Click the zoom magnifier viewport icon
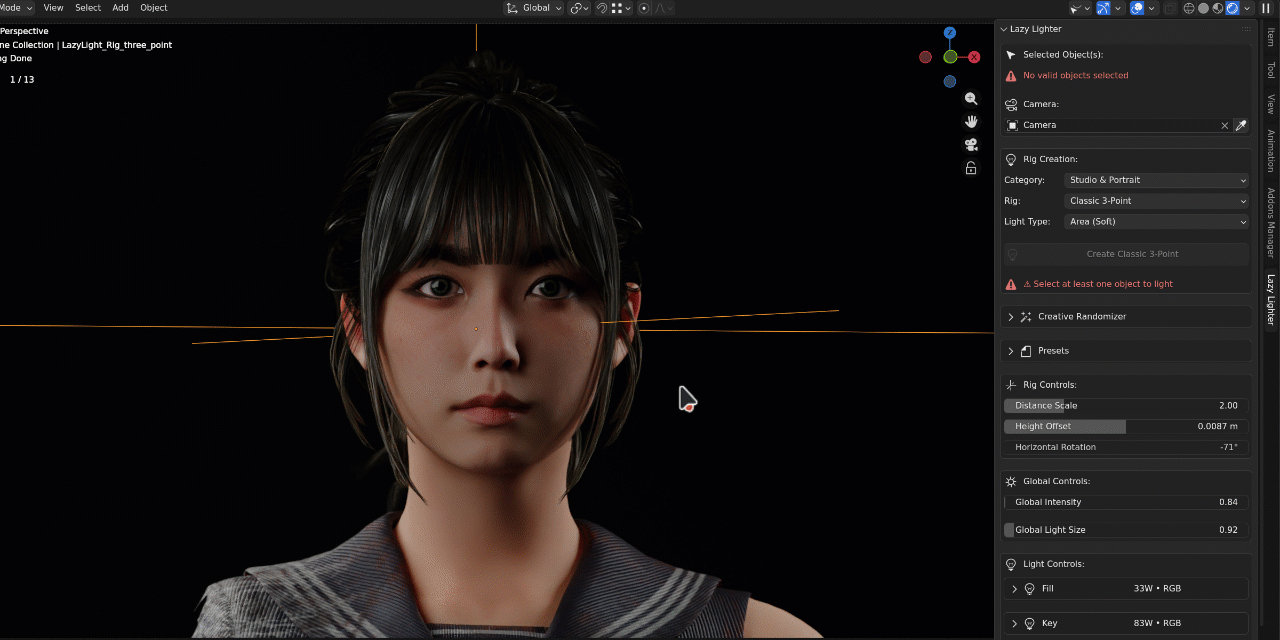1280x640 pixels. tap(971, 99)
